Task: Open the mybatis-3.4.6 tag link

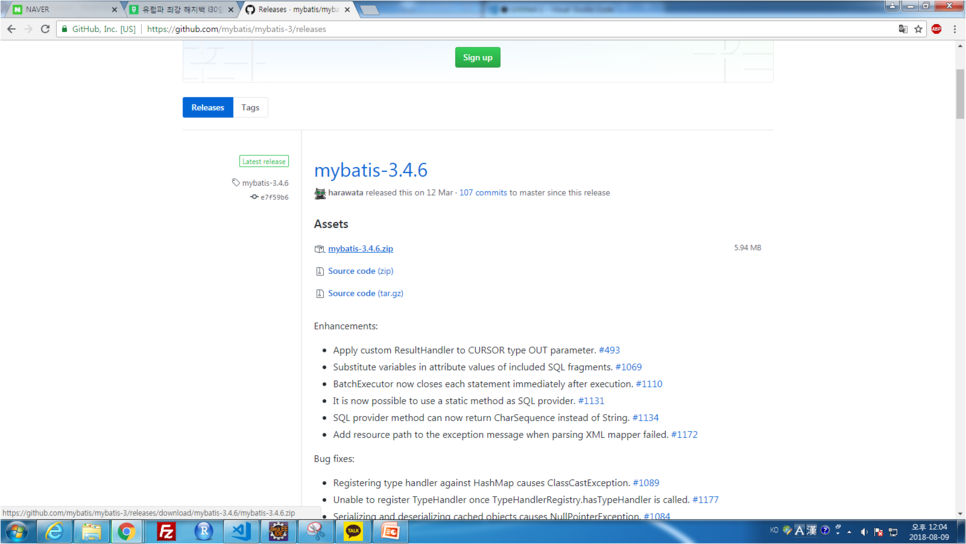Action: coord(265,183)
